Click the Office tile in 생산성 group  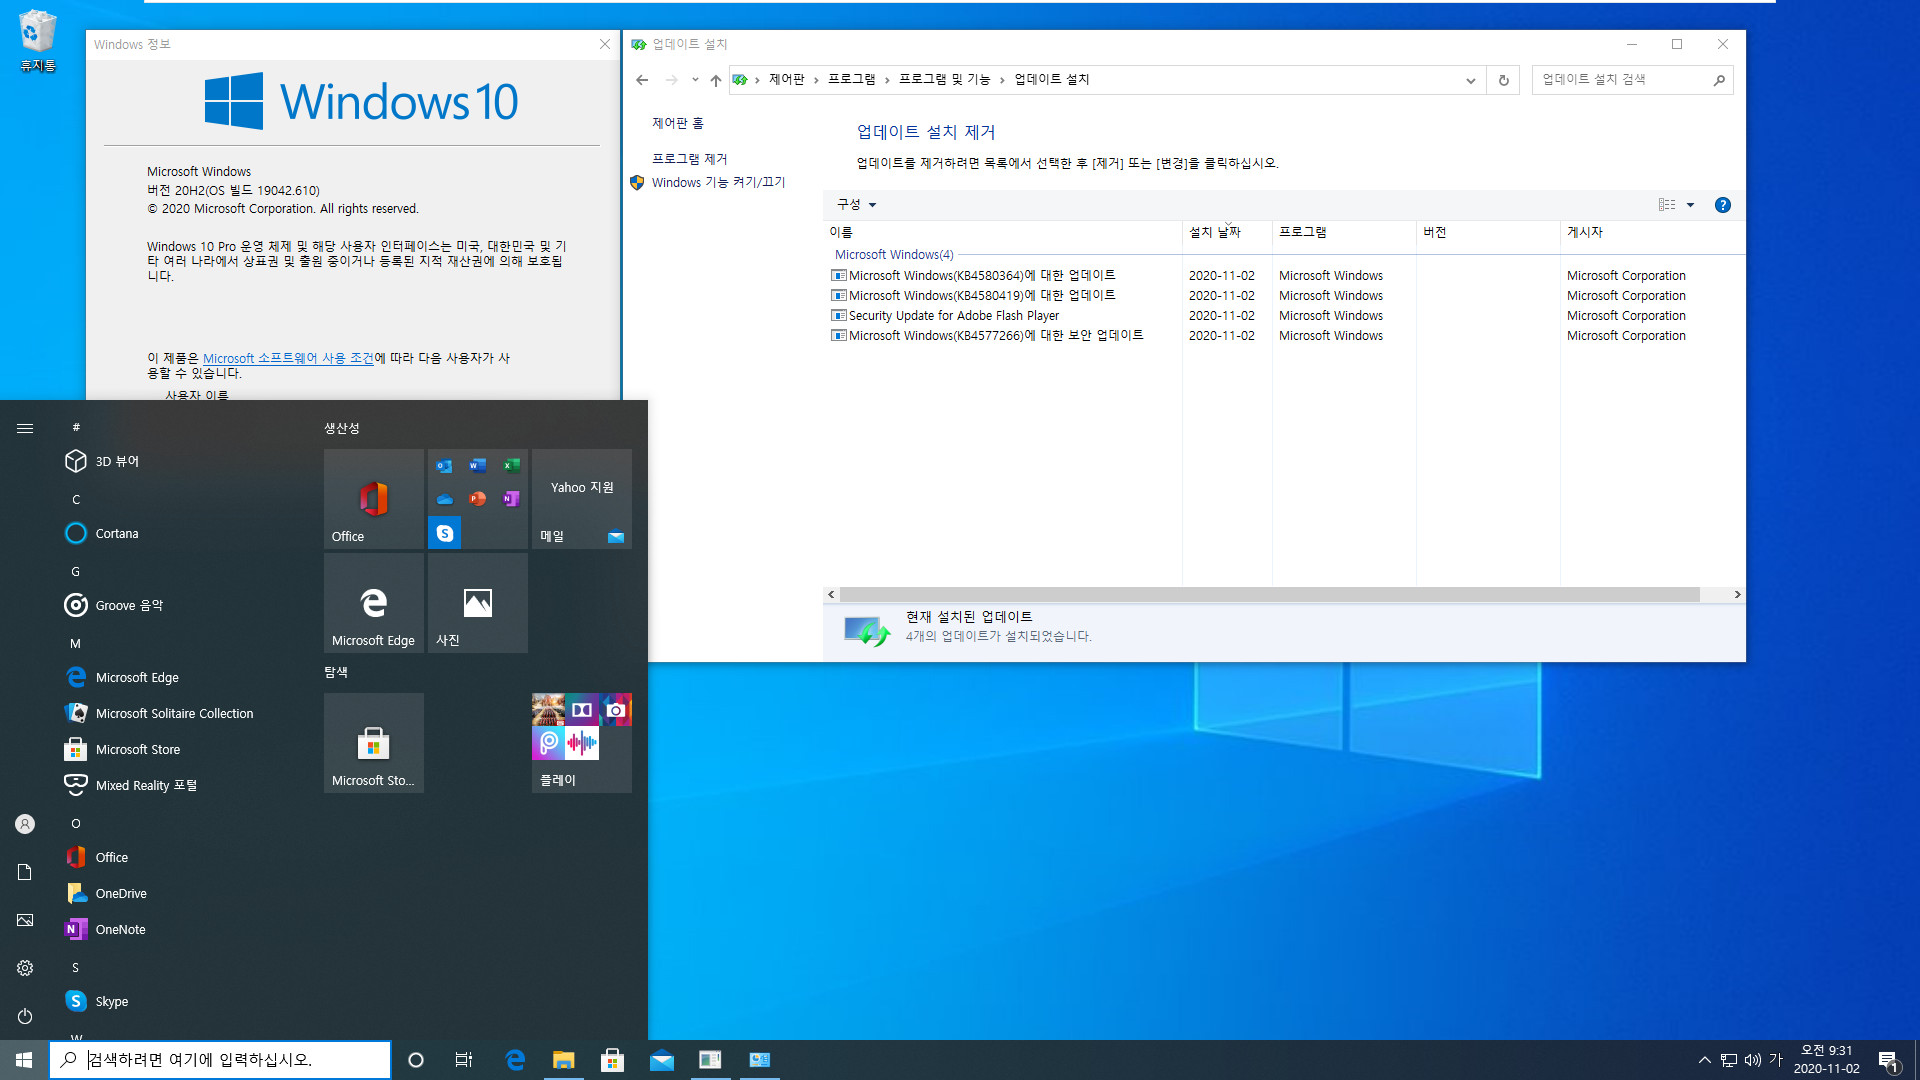(374, 499)
